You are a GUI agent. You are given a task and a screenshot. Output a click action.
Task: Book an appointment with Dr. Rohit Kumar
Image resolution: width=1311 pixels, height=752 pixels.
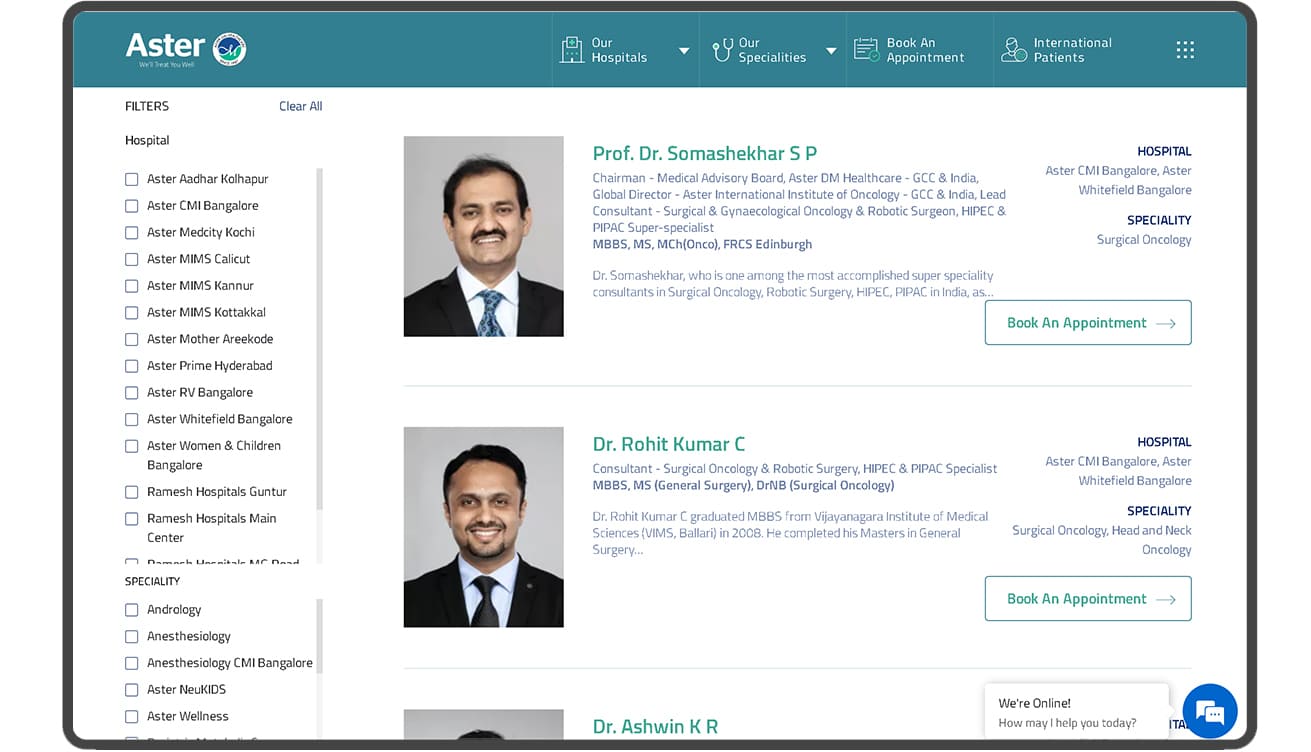[x=1088, y=599]
